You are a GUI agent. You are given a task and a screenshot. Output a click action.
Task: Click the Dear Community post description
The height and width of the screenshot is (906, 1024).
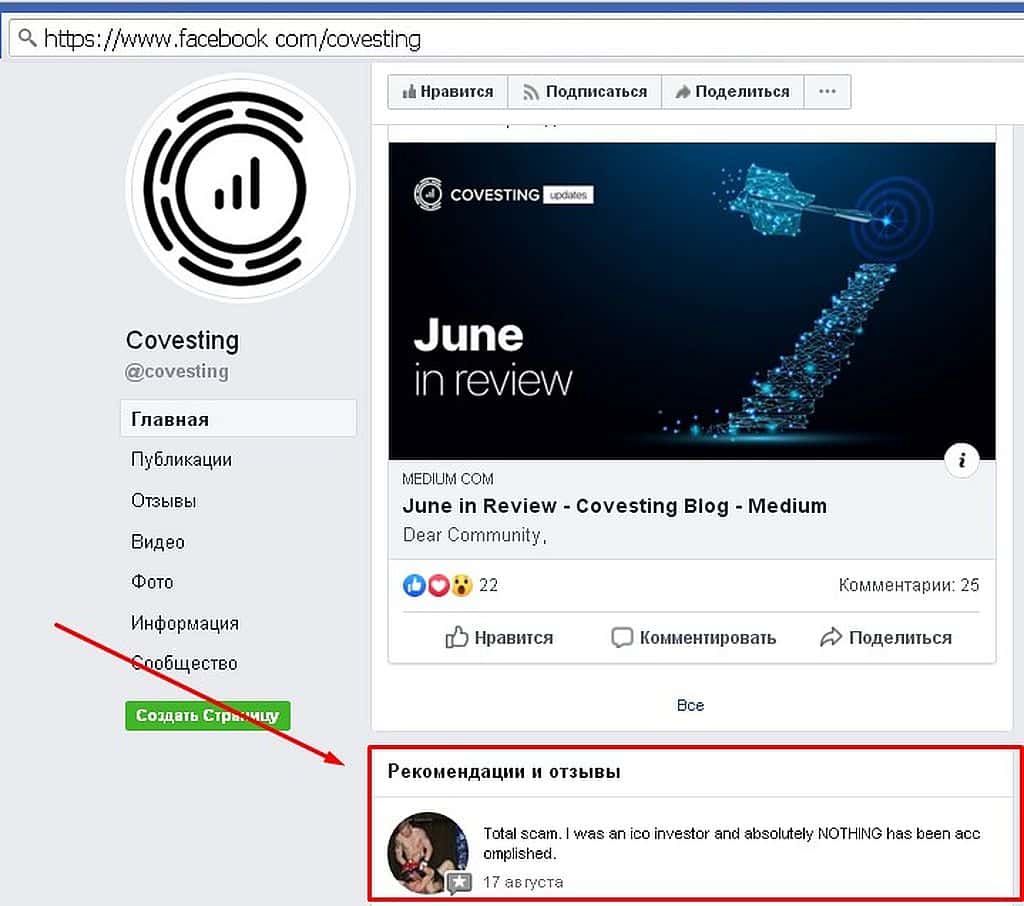[474, 536]
